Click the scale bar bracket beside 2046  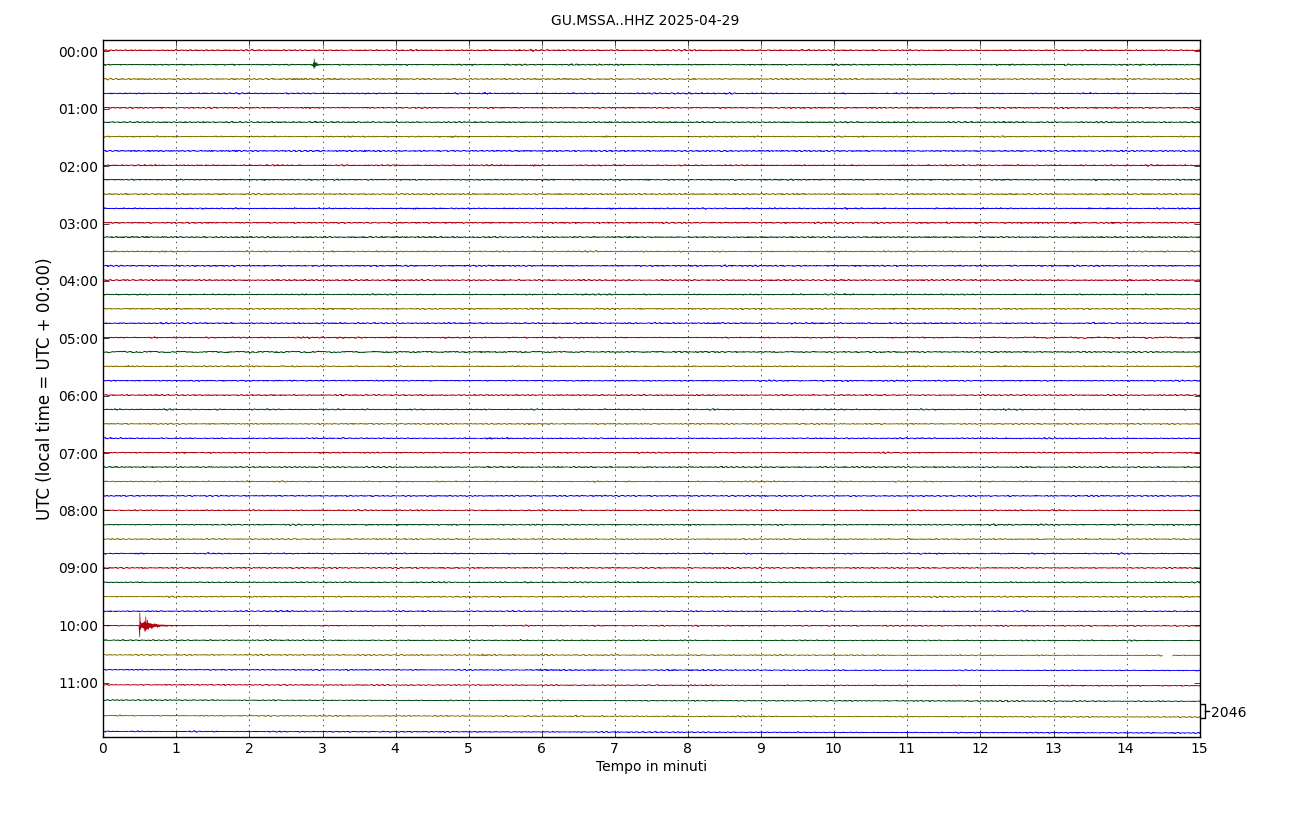(1203, 711)
